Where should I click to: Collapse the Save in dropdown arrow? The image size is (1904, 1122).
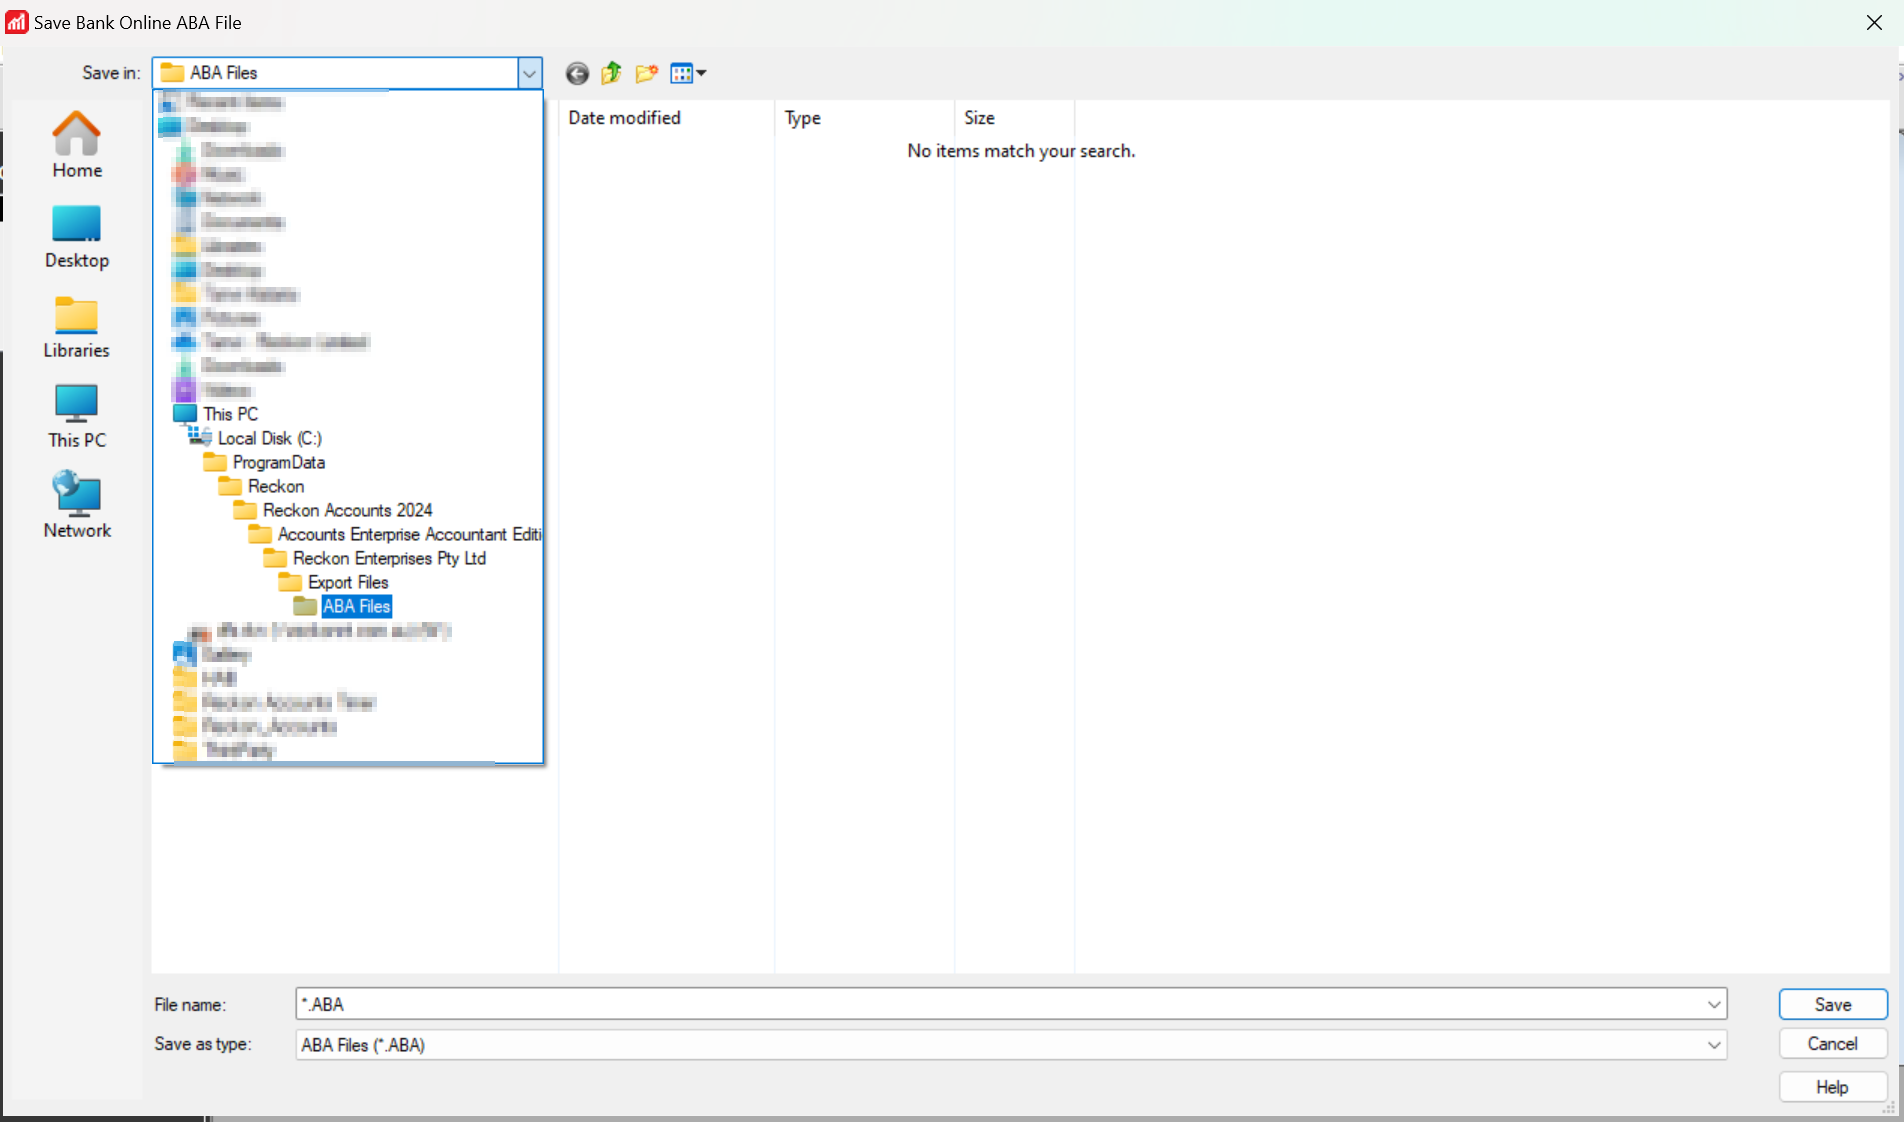pyautogui.click(x=529, y=73)
